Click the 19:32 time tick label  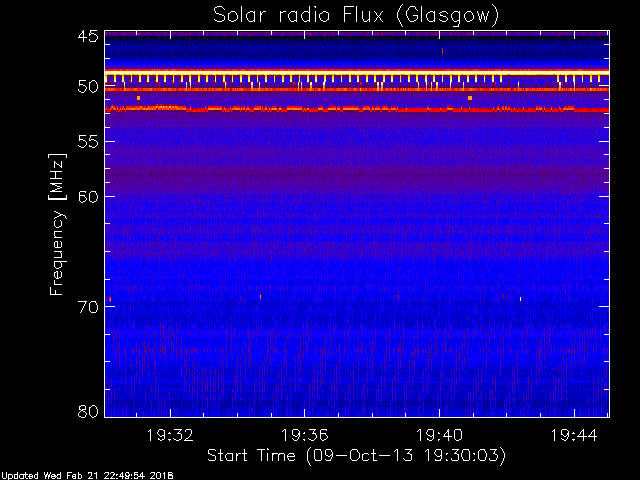[170, 435]
